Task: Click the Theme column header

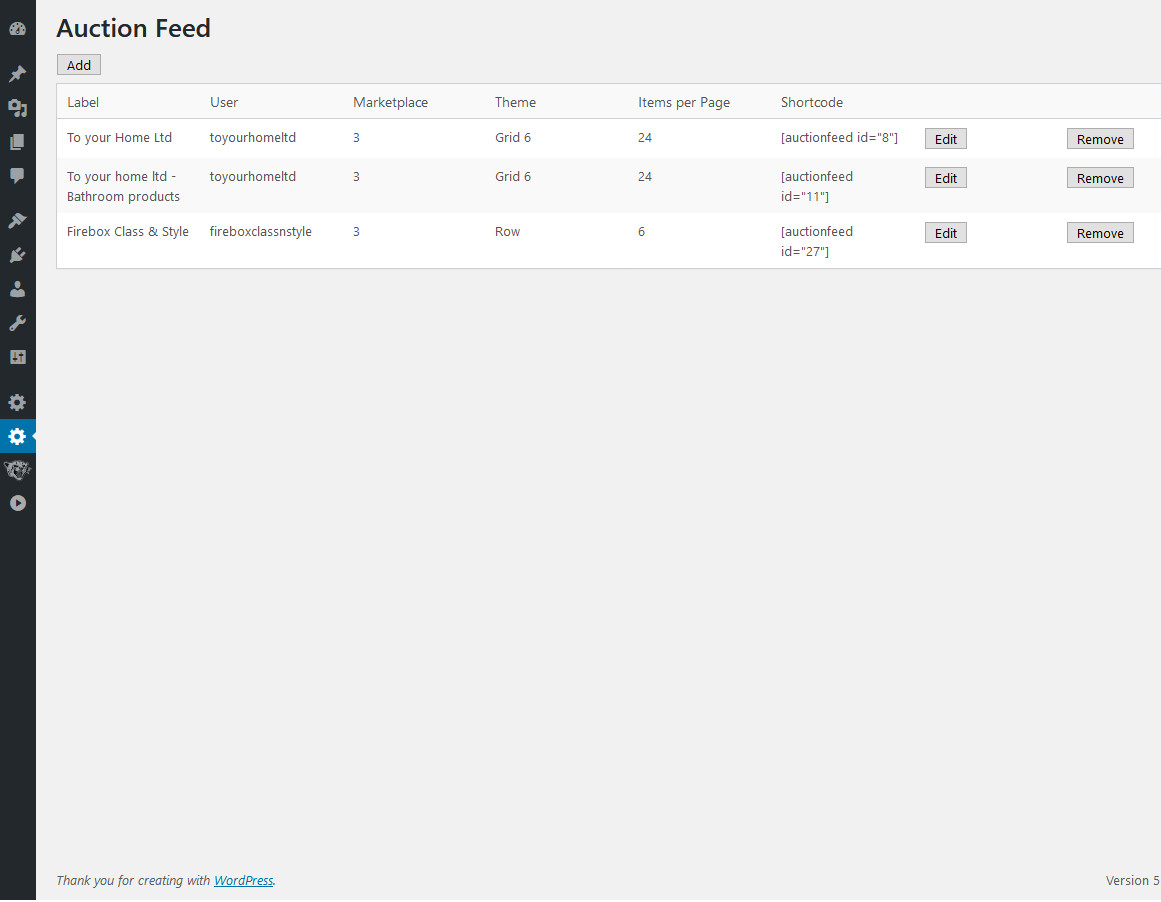Action: click(515, 102)
